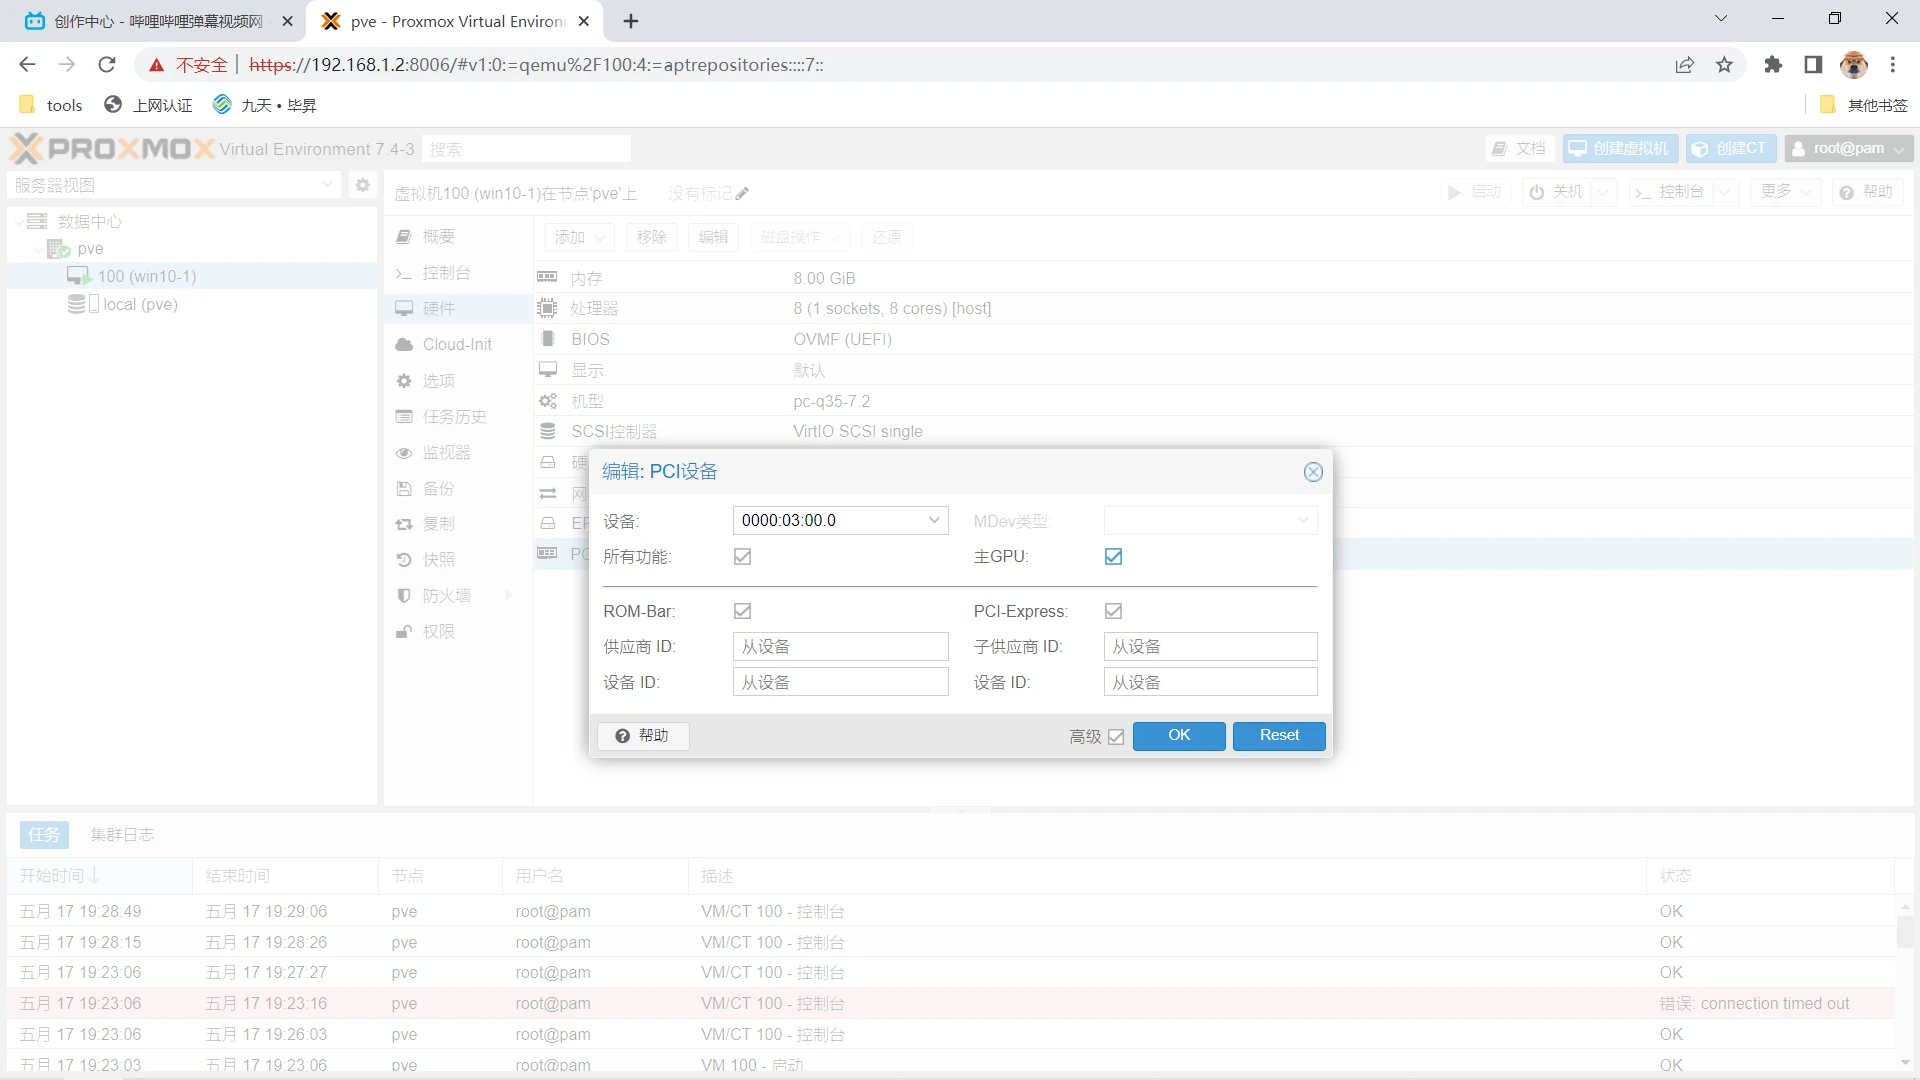Reload the browser page
Screen dimensions: 1920x1080
point(107,65)
